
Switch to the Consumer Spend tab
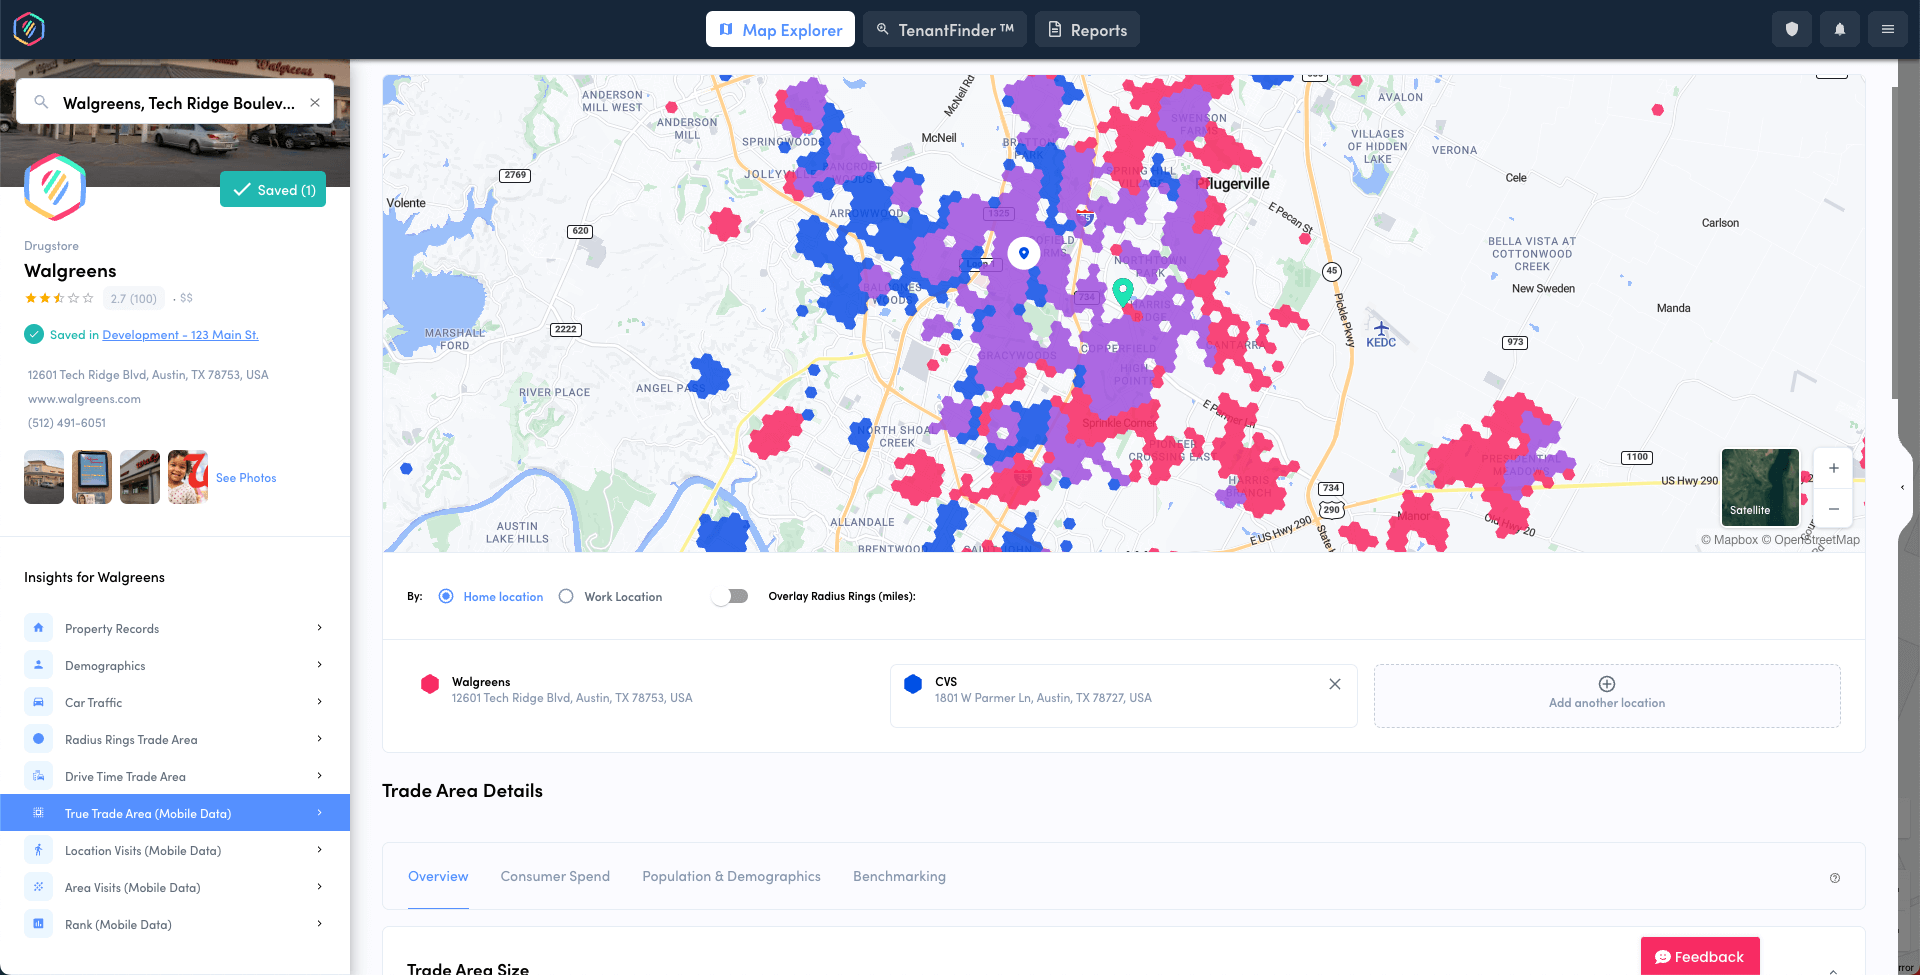(x=555, y=876)
